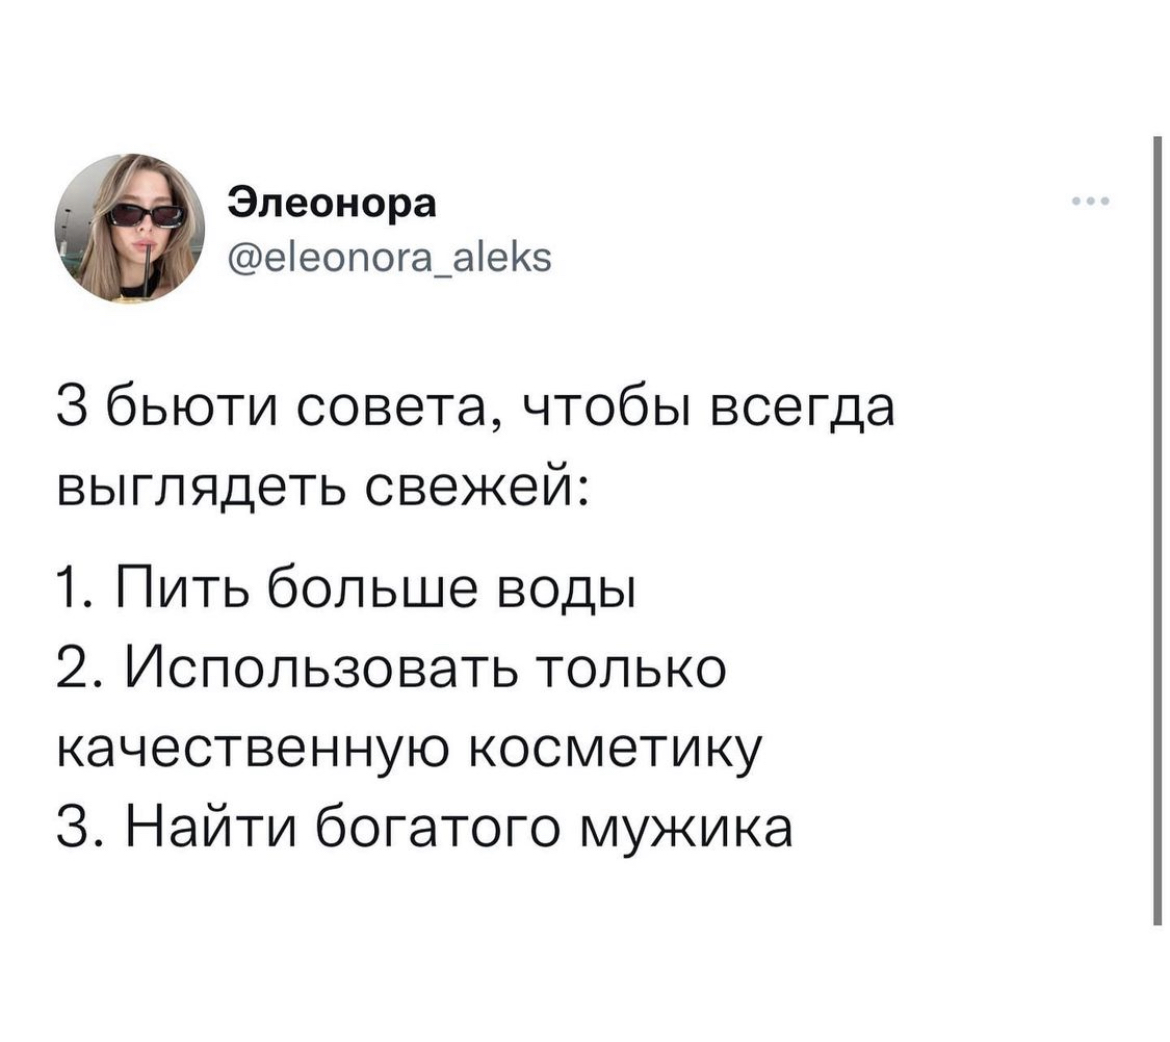The image size is (1170, 1042).
Task: Click the text '2. Использовать только'
Action: [391, 668]
